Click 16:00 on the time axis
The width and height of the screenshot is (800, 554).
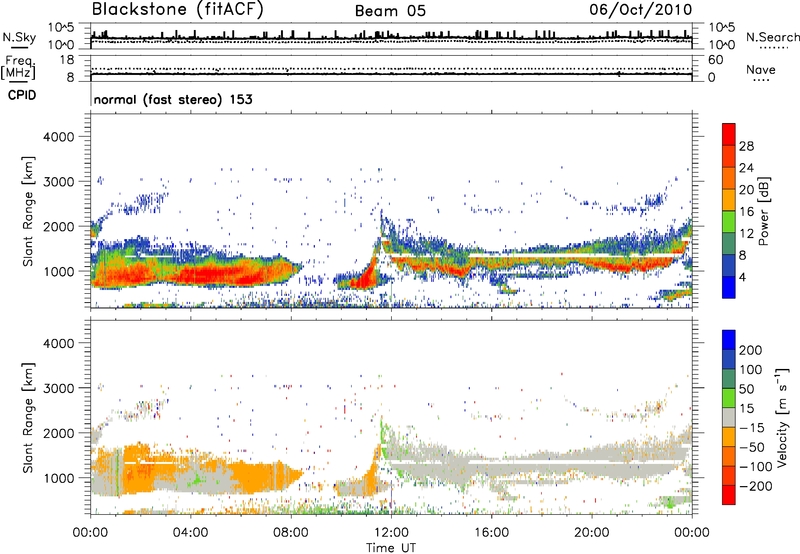[x=491, y=533]
